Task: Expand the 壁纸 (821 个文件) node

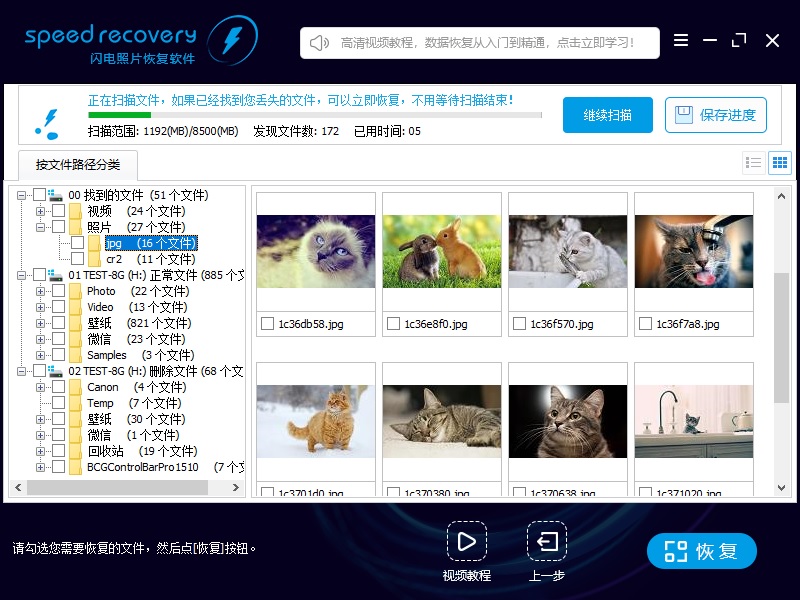Action: (x=40, y=323)
